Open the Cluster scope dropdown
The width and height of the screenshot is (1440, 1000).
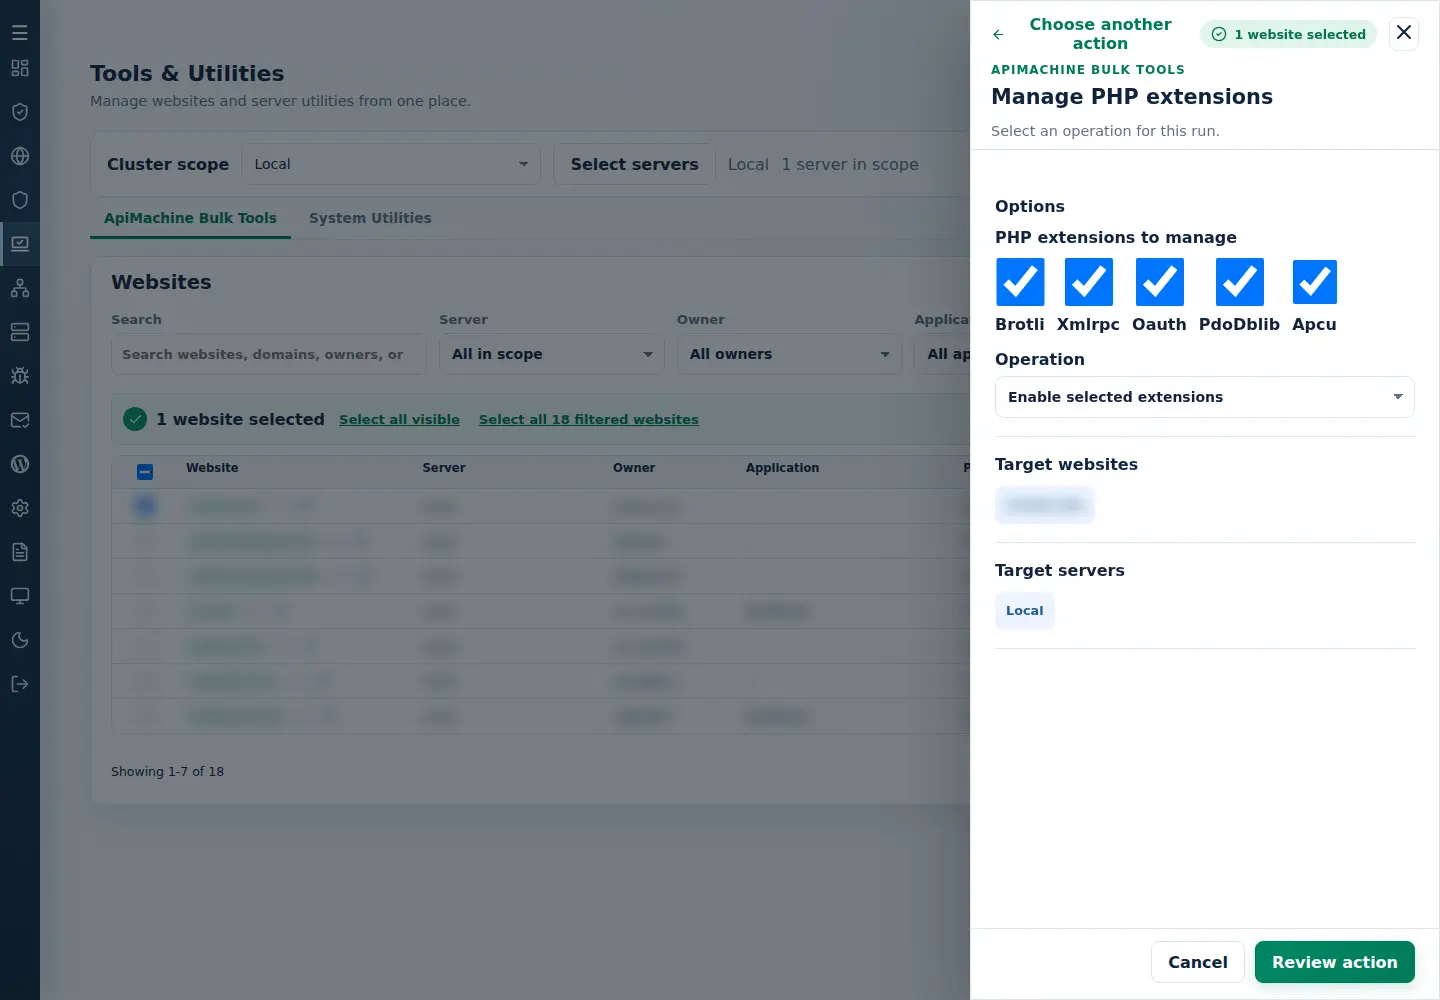coord(391,164)
